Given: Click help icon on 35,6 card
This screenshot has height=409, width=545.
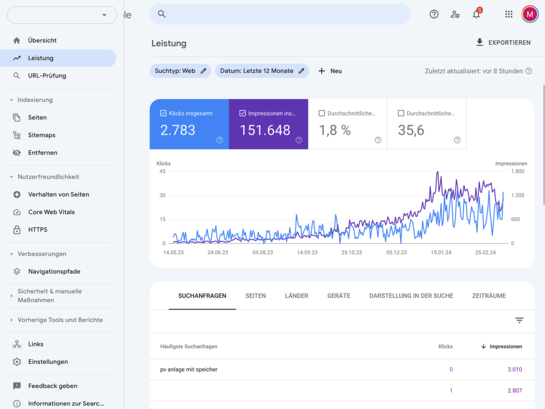Looking at the screenshot, I should click(457, 140).
